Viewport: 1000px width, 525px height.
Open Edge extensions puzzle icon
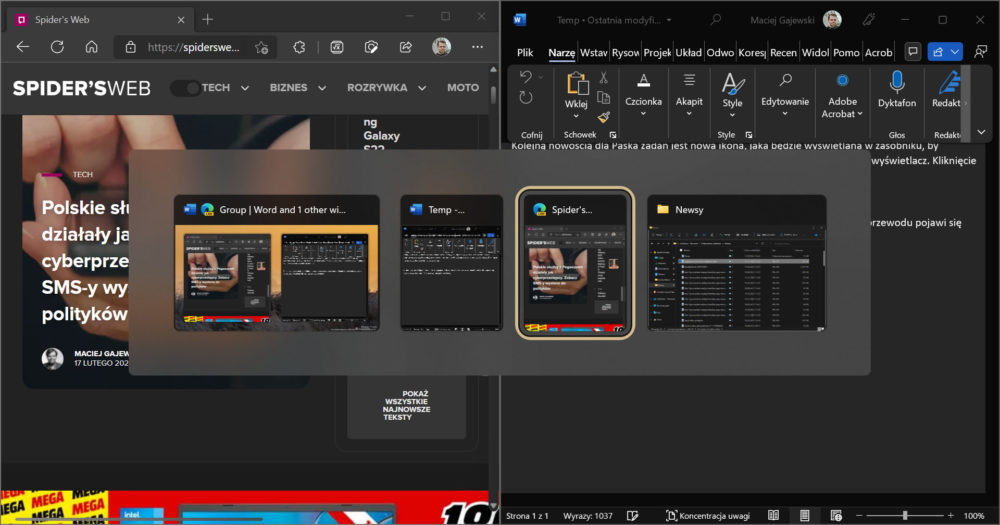click(x=299, y=47)
